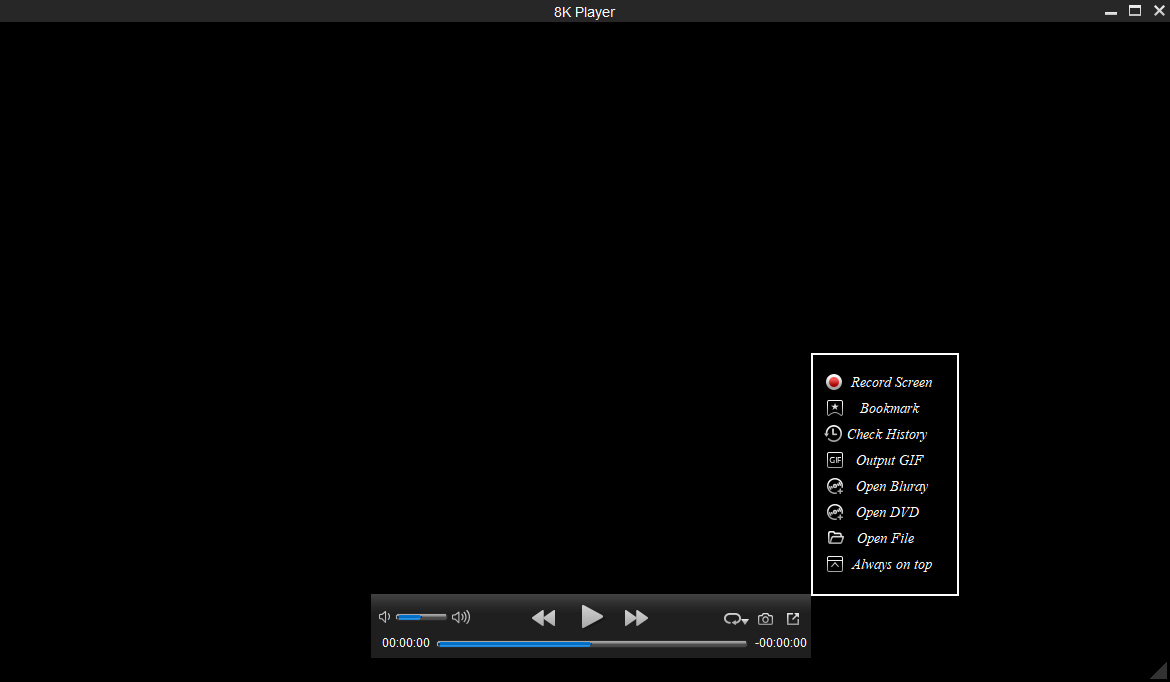Mute audio using the low-volume speaker icon

[x=384, y=617]
